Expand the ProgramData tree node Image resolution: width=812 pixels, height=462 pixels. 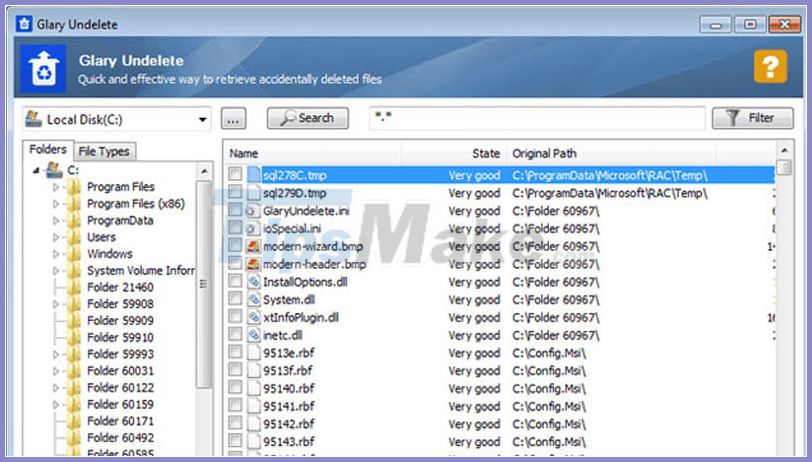click(x=56, y=220)
